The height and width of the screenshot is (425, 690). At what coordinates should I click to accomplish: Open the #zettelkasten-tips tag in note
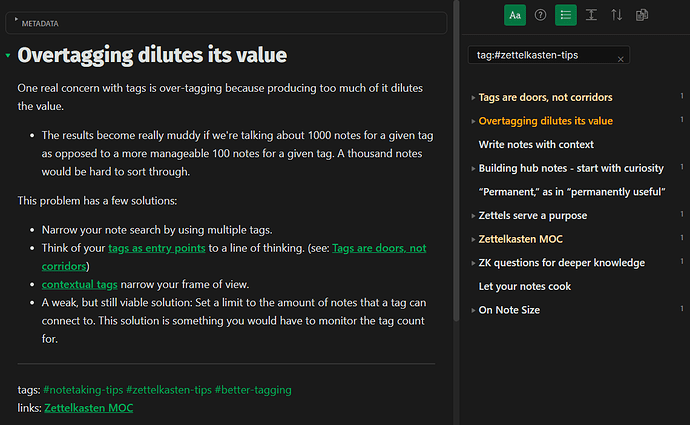[x=169, y=390]
